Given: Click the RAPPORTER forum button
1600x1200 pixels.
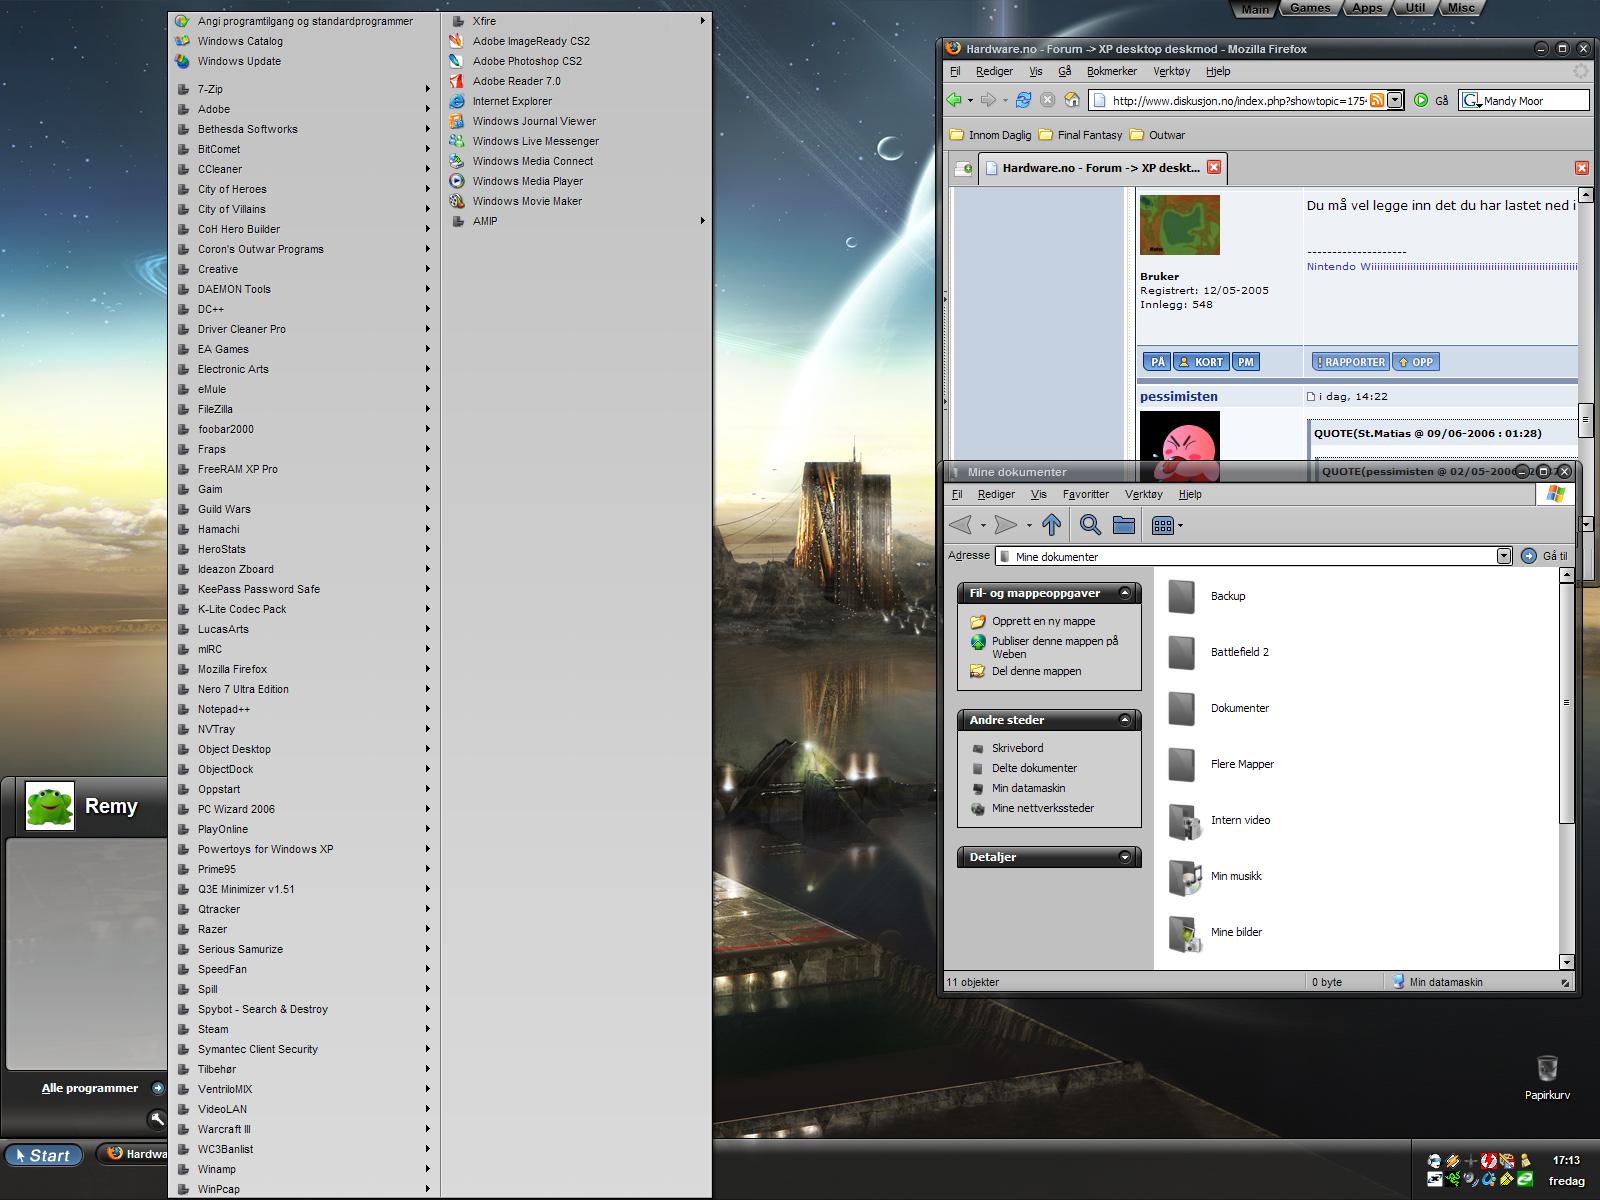Looking at the screenshot, I should [x=1350, y=362].
